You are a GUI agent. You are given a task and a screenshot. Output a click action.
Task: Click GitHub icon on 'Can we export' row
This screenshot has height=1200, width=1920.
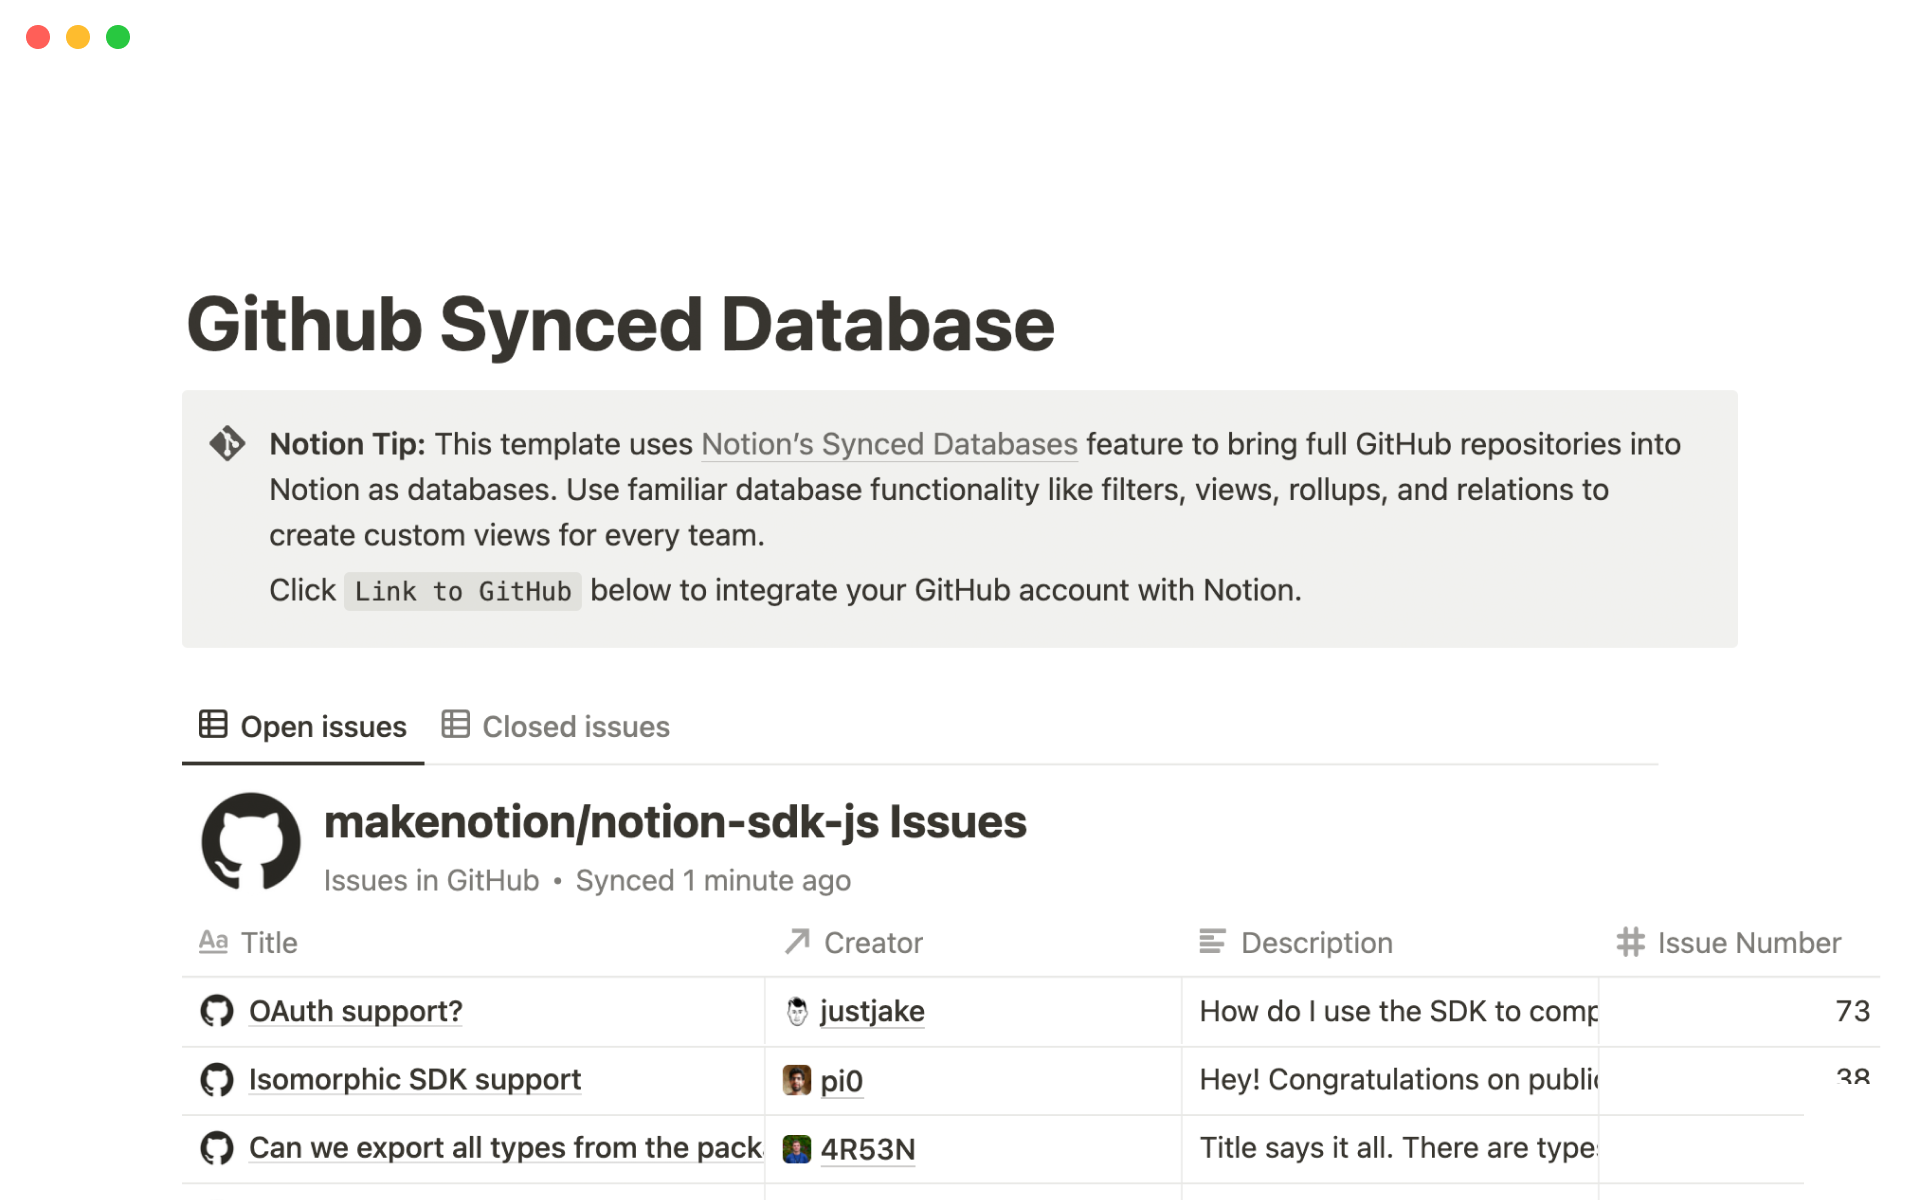216,1148
